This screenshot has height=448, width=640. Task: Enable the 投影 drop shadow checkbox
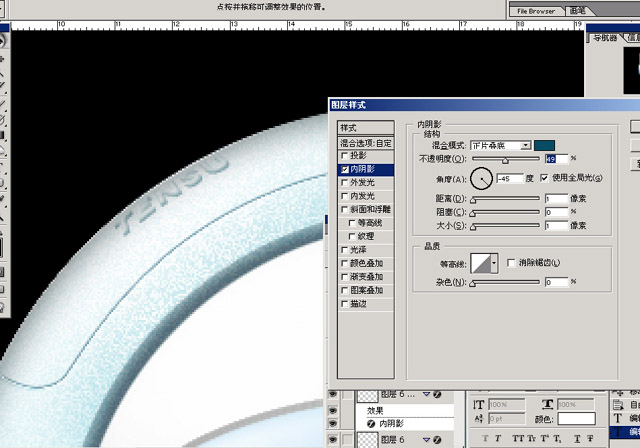[x=345, y=155]
